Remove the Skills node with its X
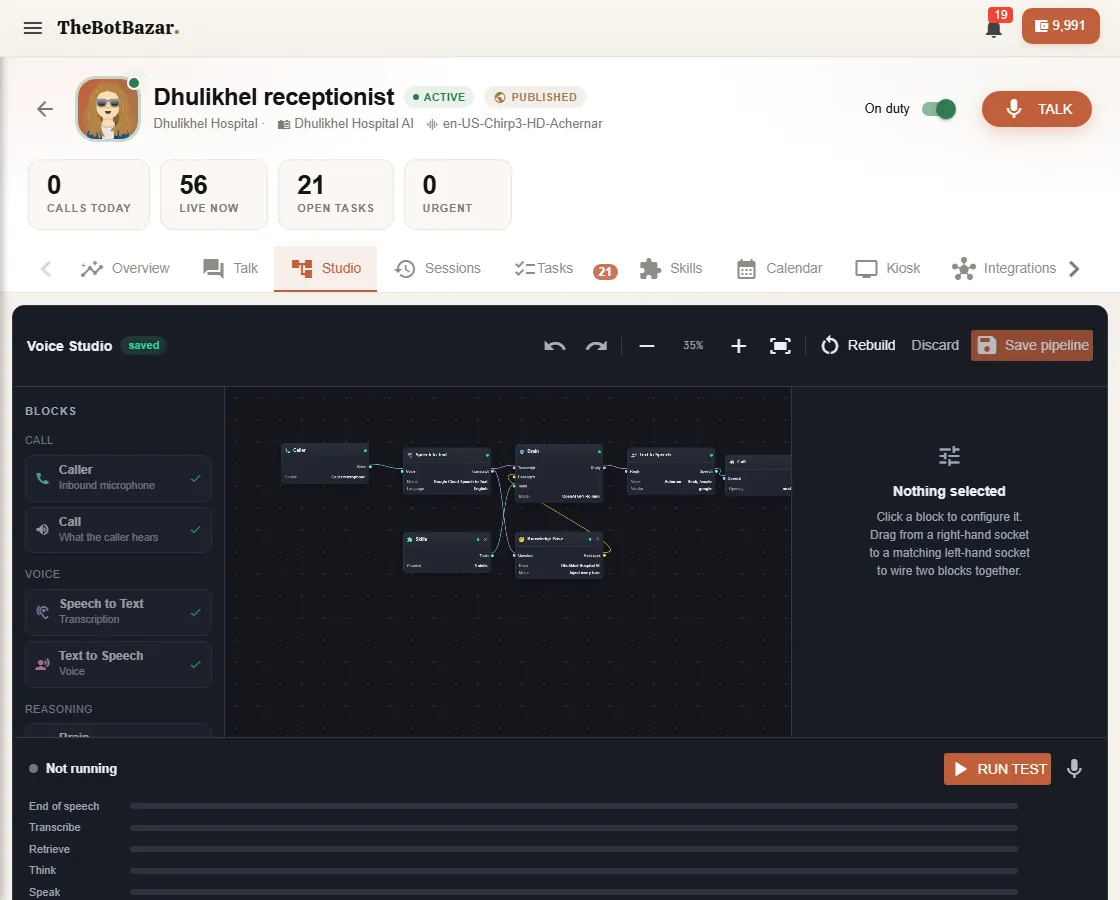 486,539
